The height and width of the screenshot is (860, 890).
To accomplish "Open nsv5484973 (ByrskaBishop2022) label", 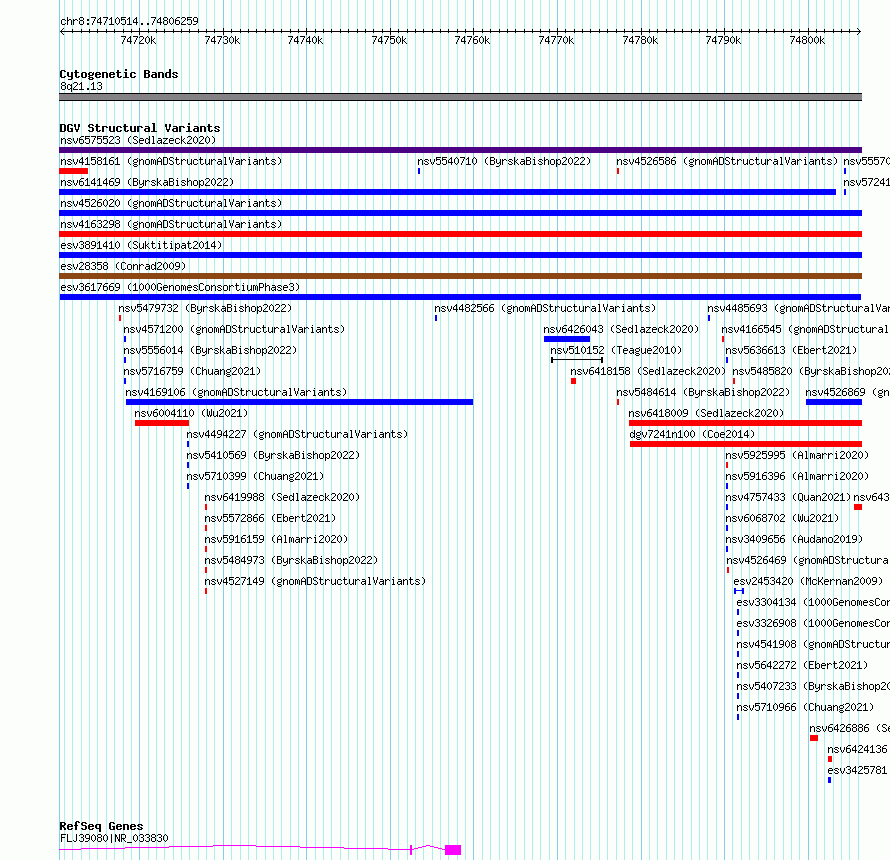I will click(291, 560).
